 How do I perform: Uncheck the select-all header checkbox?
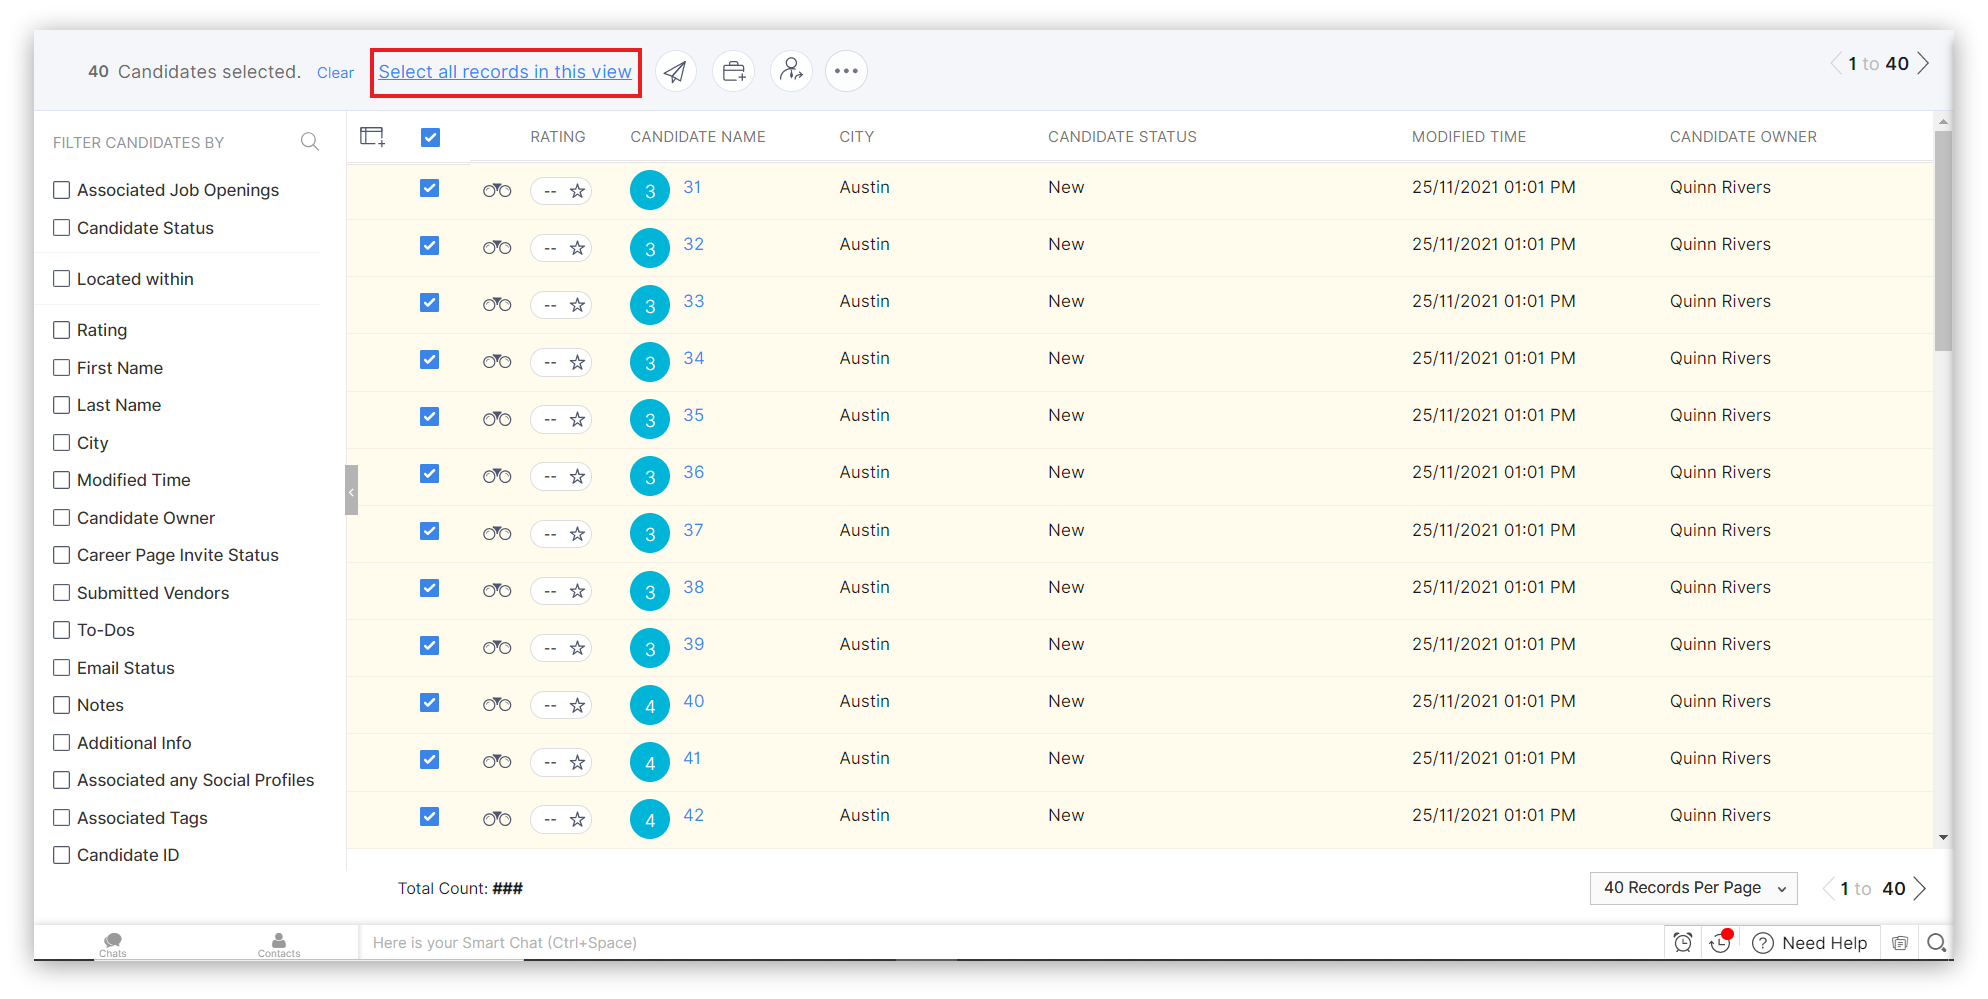coord(431,137)
